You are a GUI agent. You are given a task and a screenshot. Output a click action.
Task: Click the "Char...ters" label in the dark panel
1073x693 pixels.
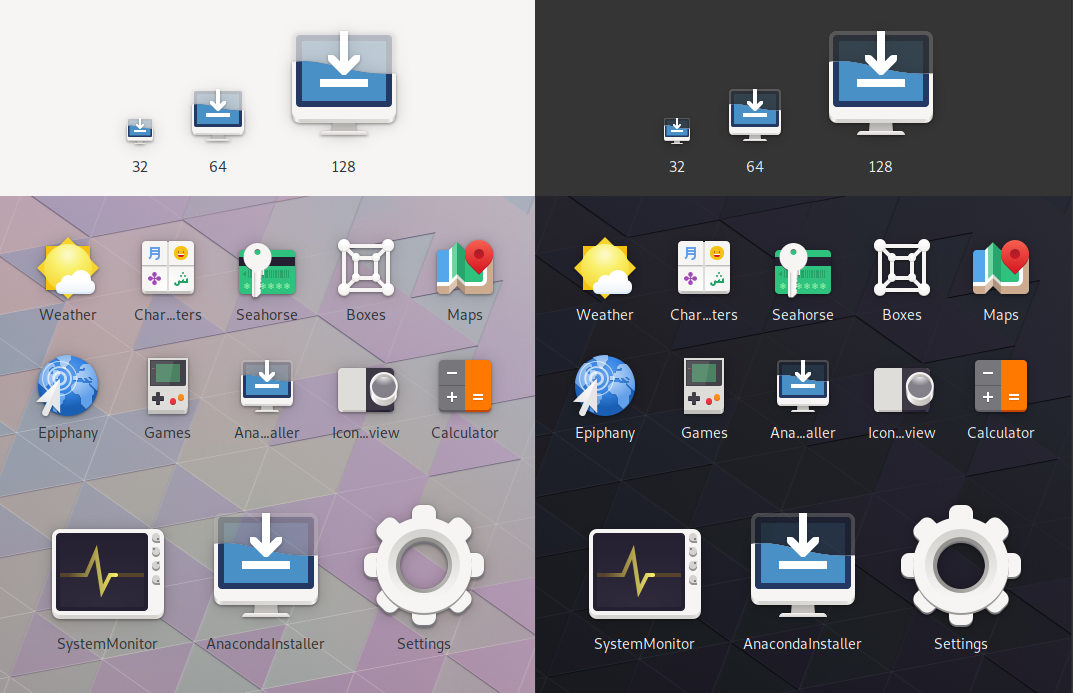pos(704,315)
